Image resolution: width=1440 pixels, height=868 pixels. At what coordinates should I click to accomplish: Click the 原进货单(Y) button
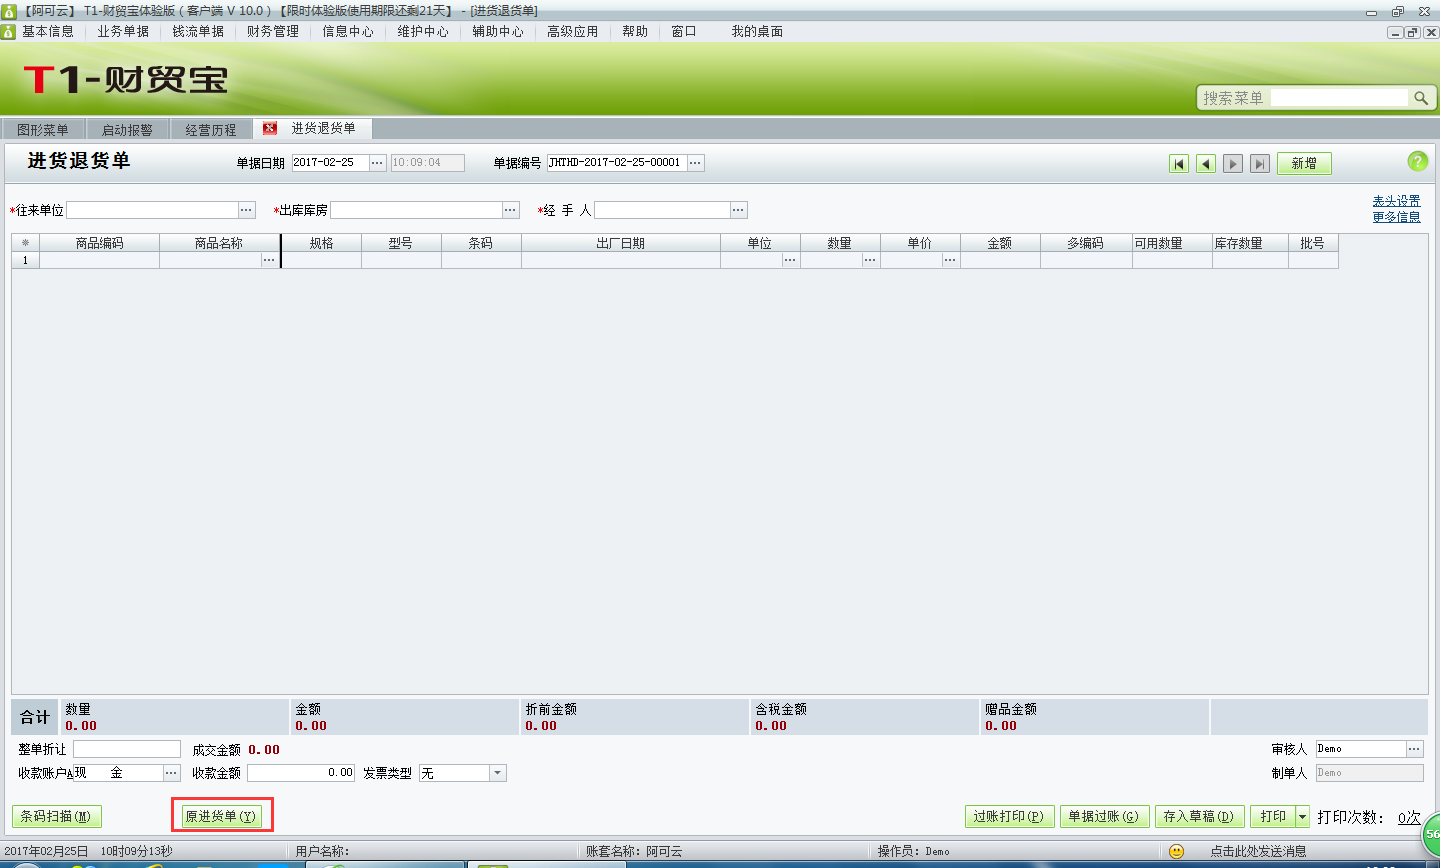(221, 817)
